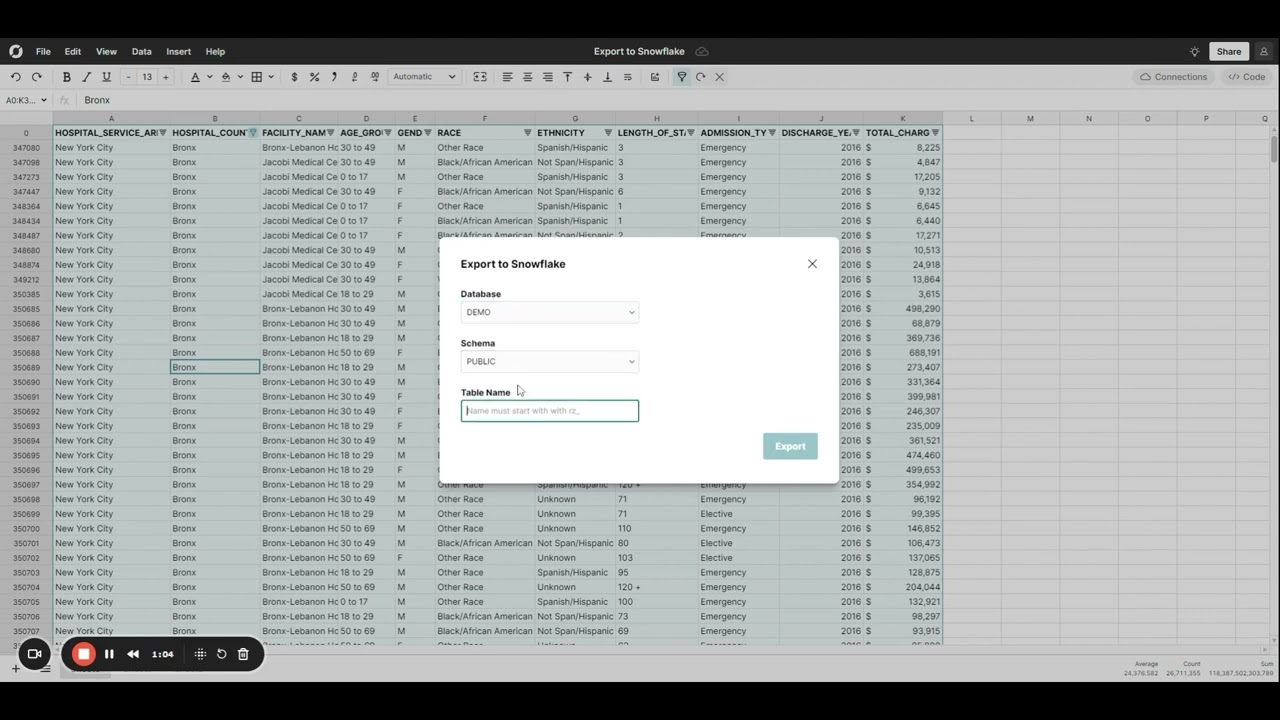Click the Export button in dialog
Image resolution: width=1280 pixels, height=720 pixels.
pos(790,446)
